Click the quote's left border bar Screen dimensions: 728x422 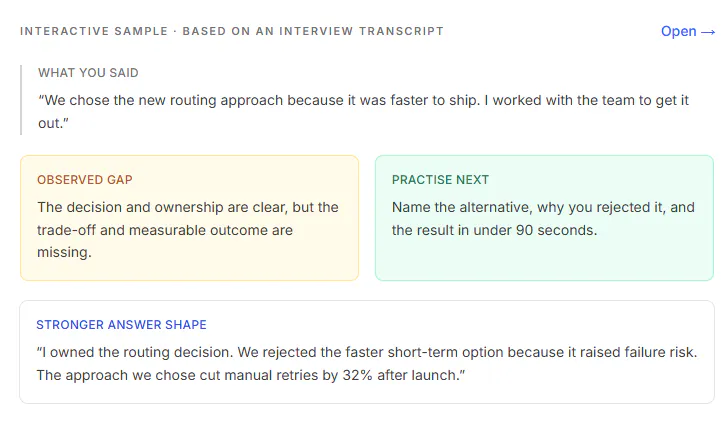pos(21,100)
